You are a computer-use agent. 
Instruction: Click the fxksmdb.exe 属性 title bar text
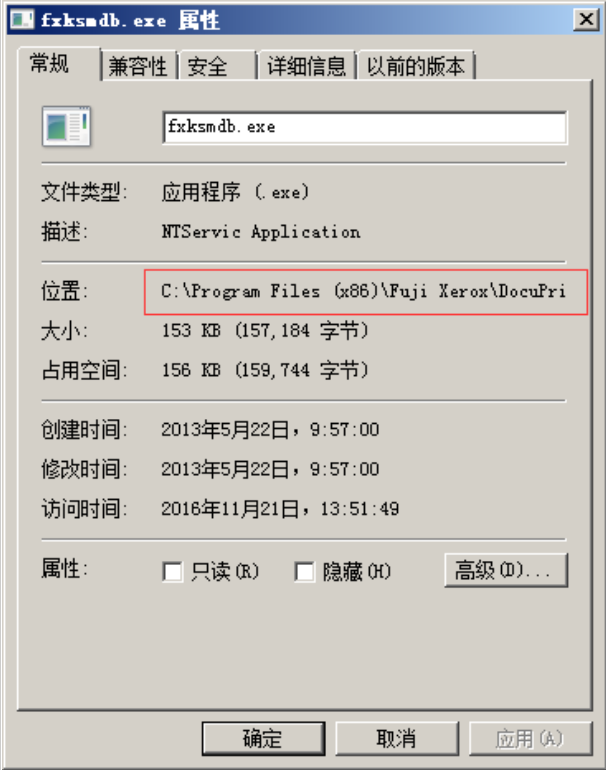click(x=130, y=20)
